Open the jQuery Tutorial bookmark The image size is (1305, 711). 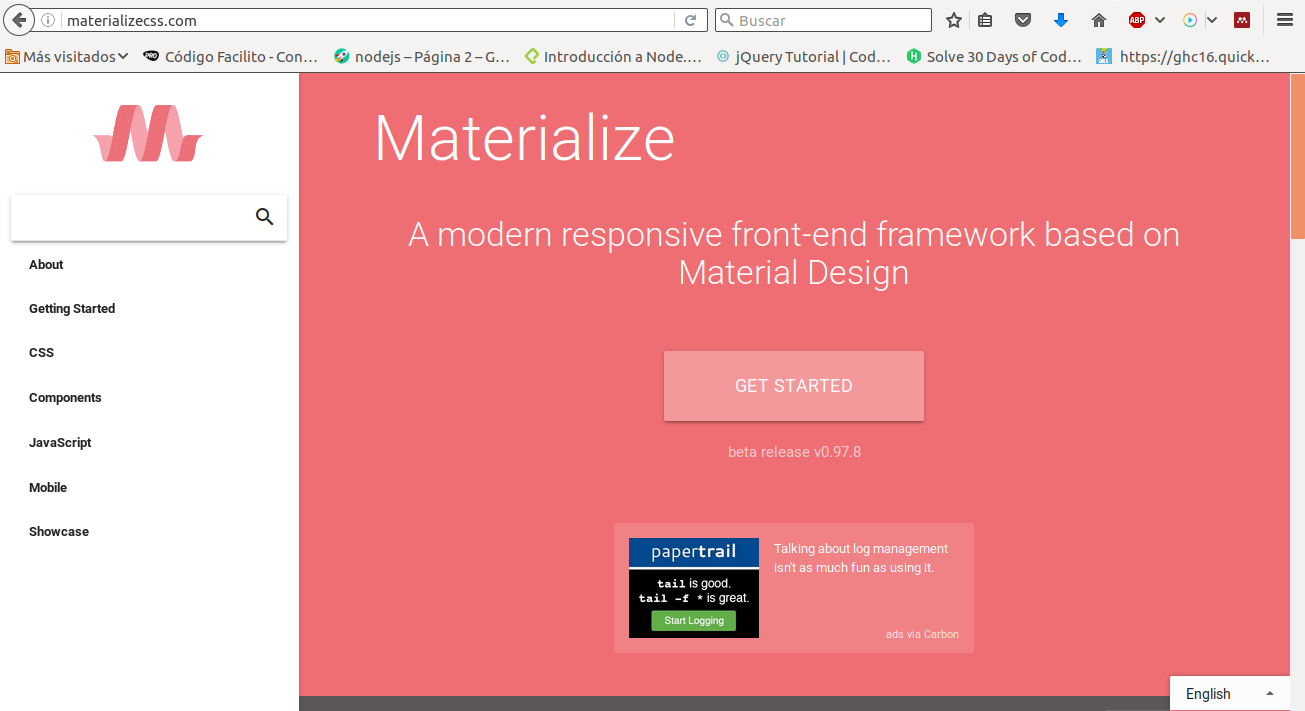tap(804, 57)
